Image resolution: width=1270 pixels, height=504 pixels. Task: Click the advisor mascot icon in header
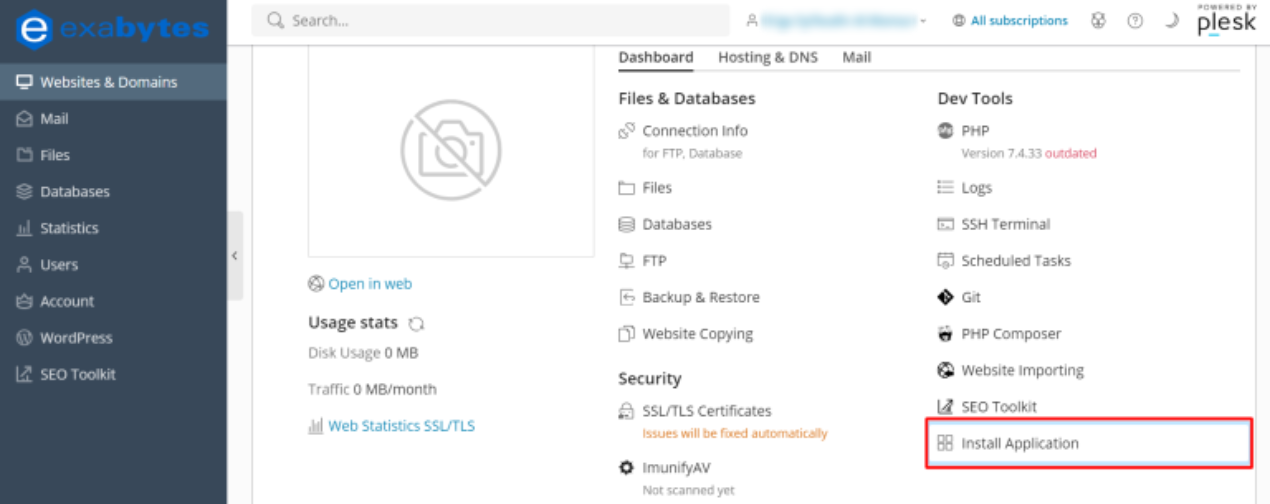pyautogui.click(x=1098, y=20)
